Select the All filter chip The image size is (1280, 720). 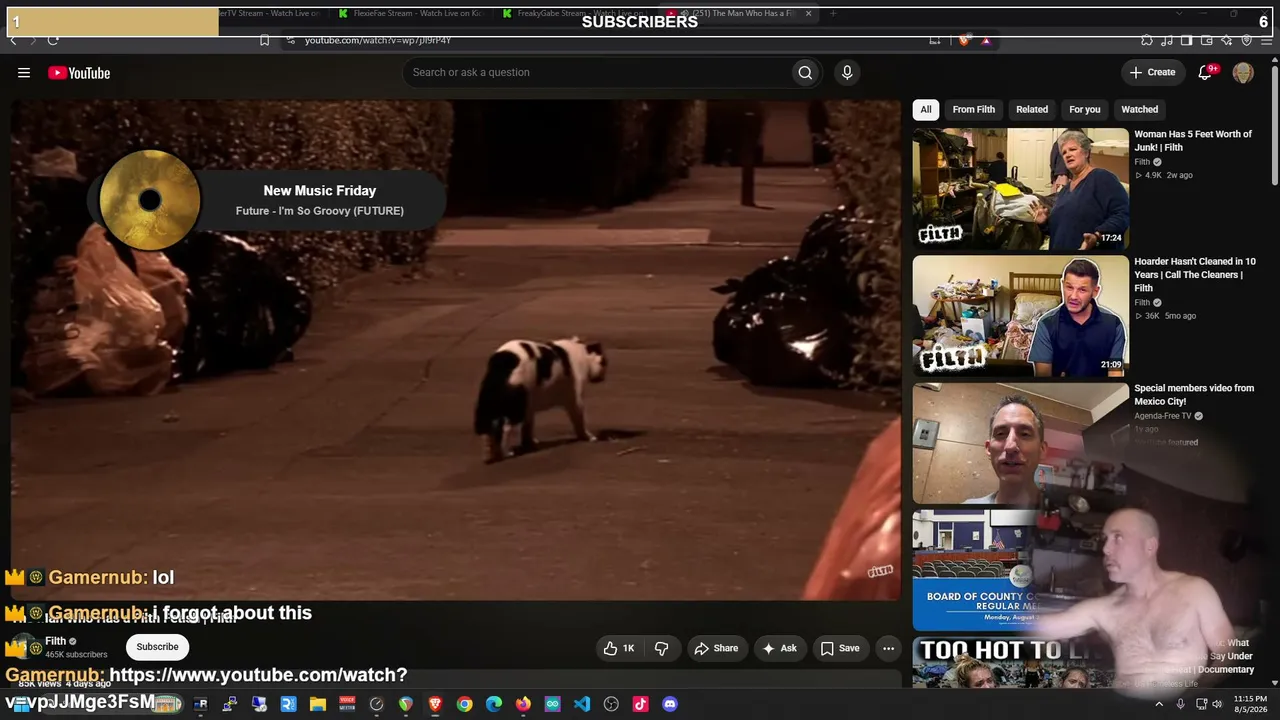click(x=926, y=109)
